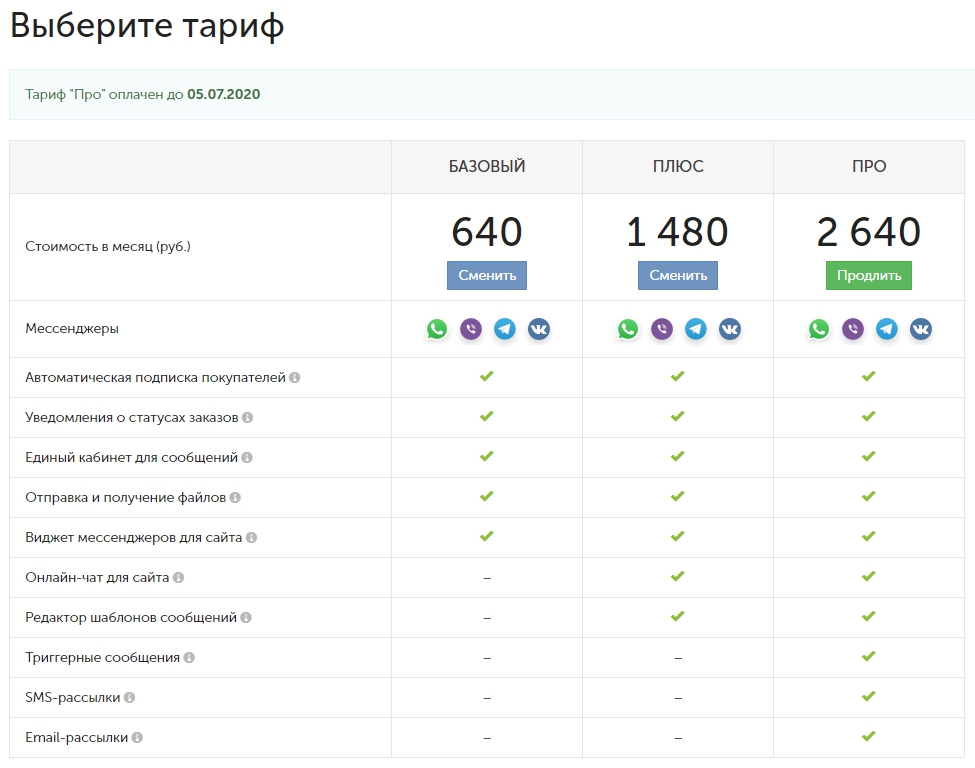Click Viber icon in Плюс column
The height and width of the screenshot is (768, 975).
click(x=662, y=329)
